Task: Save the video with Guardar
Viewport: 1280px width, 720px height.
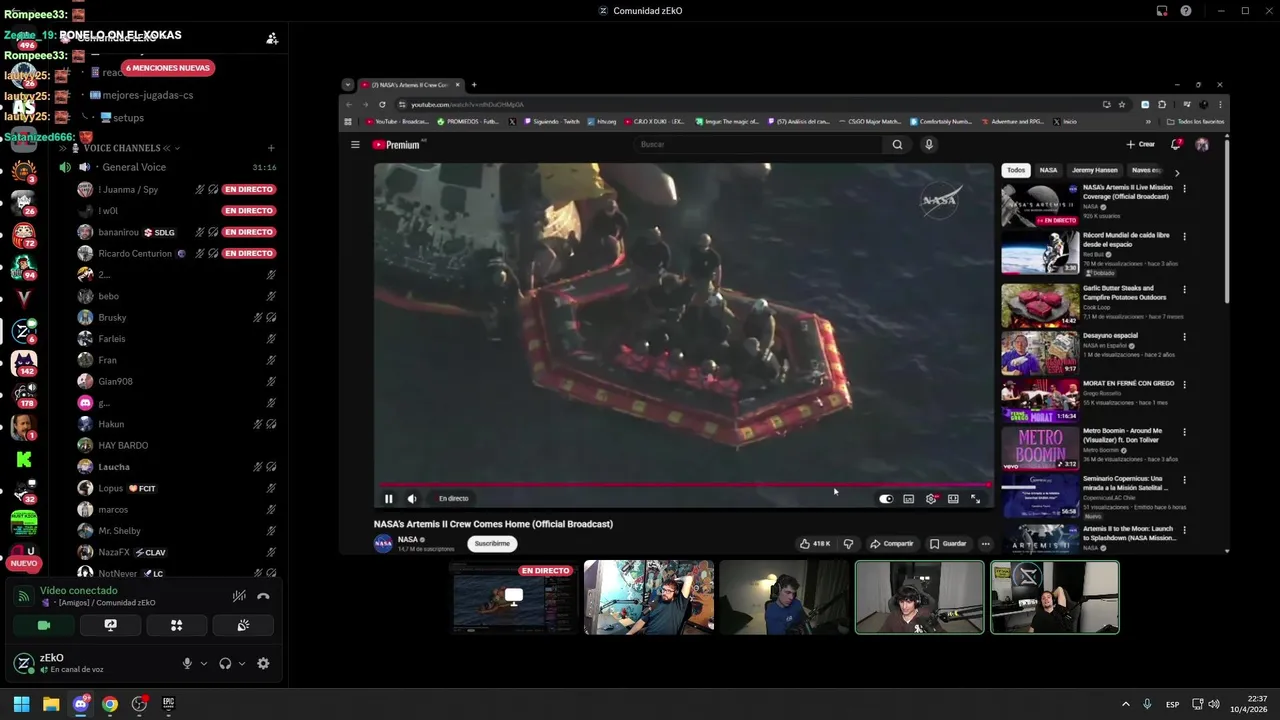Action: click(948, 544)
